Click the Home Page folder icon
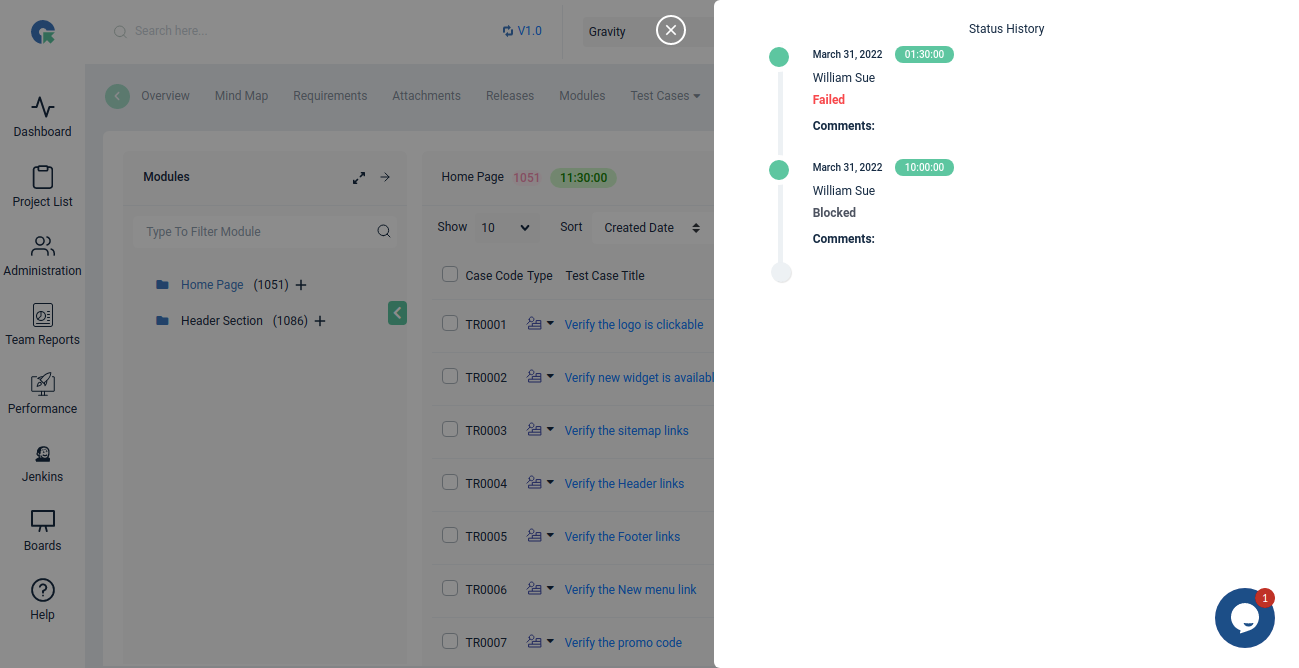Screen dimensions: 1299x668 [162, 285]
